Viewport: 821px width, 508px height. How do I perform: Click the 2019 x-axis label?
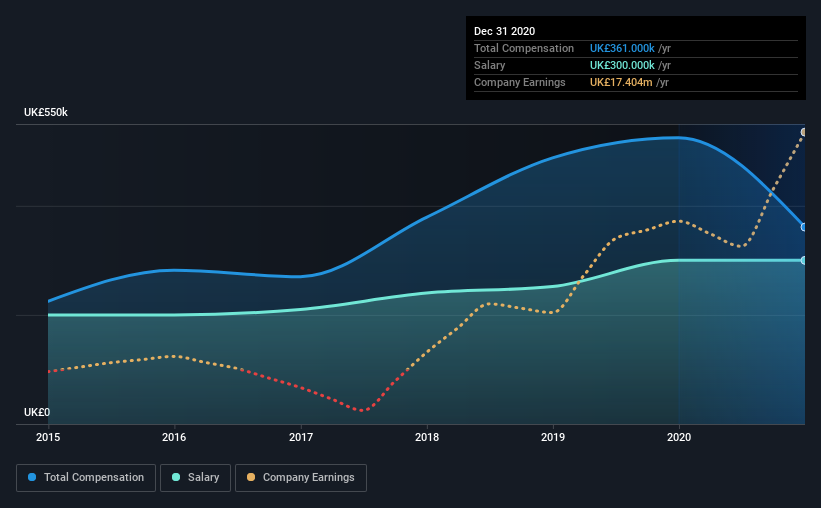(x=553, y=437)
